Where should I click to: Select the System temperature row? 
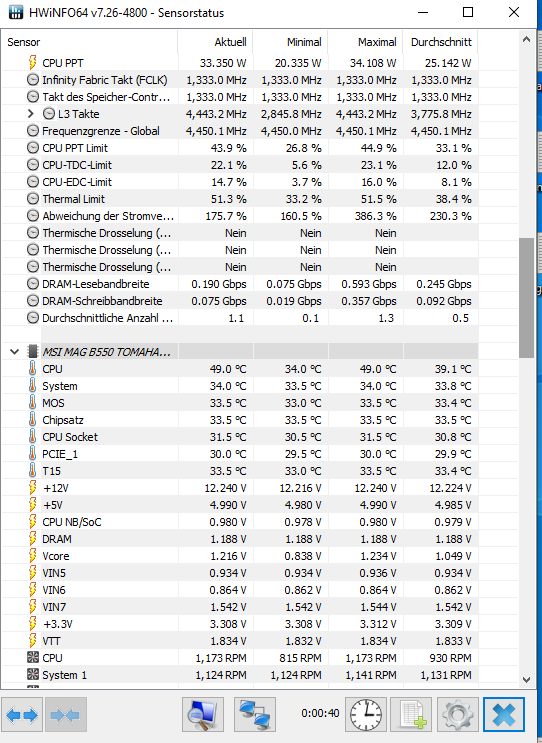(x=240, y=386)
